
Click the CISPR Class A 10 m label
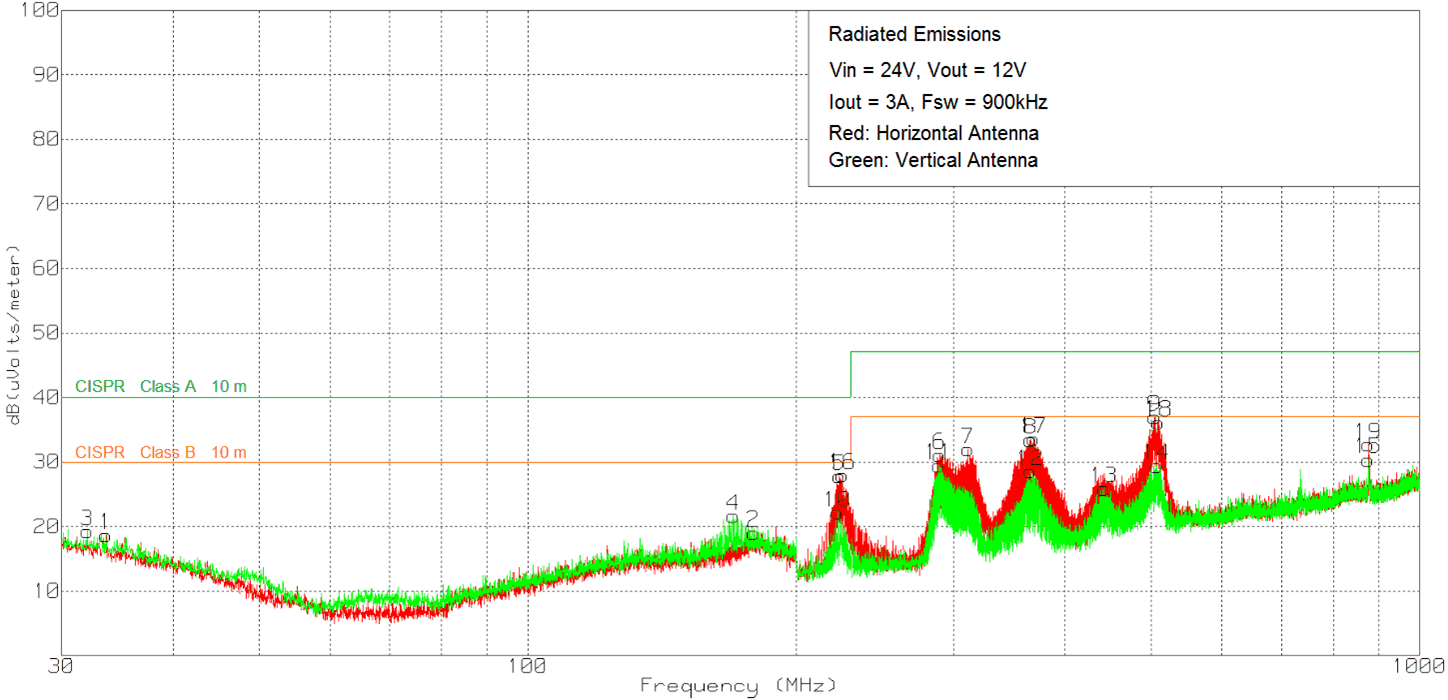[x=160, y=387]
